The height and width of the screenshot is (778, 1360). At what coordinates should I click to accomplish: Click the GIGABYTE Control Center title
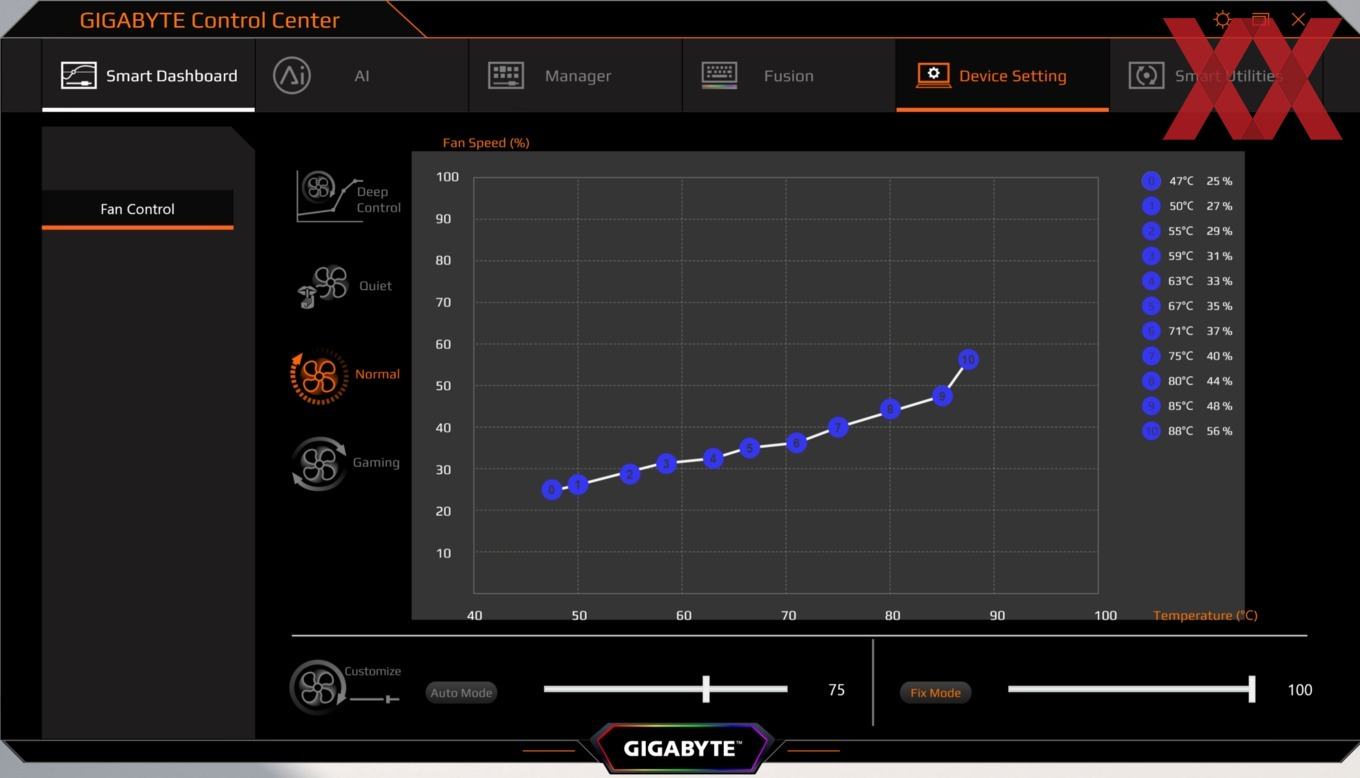[x=210, y=20]
